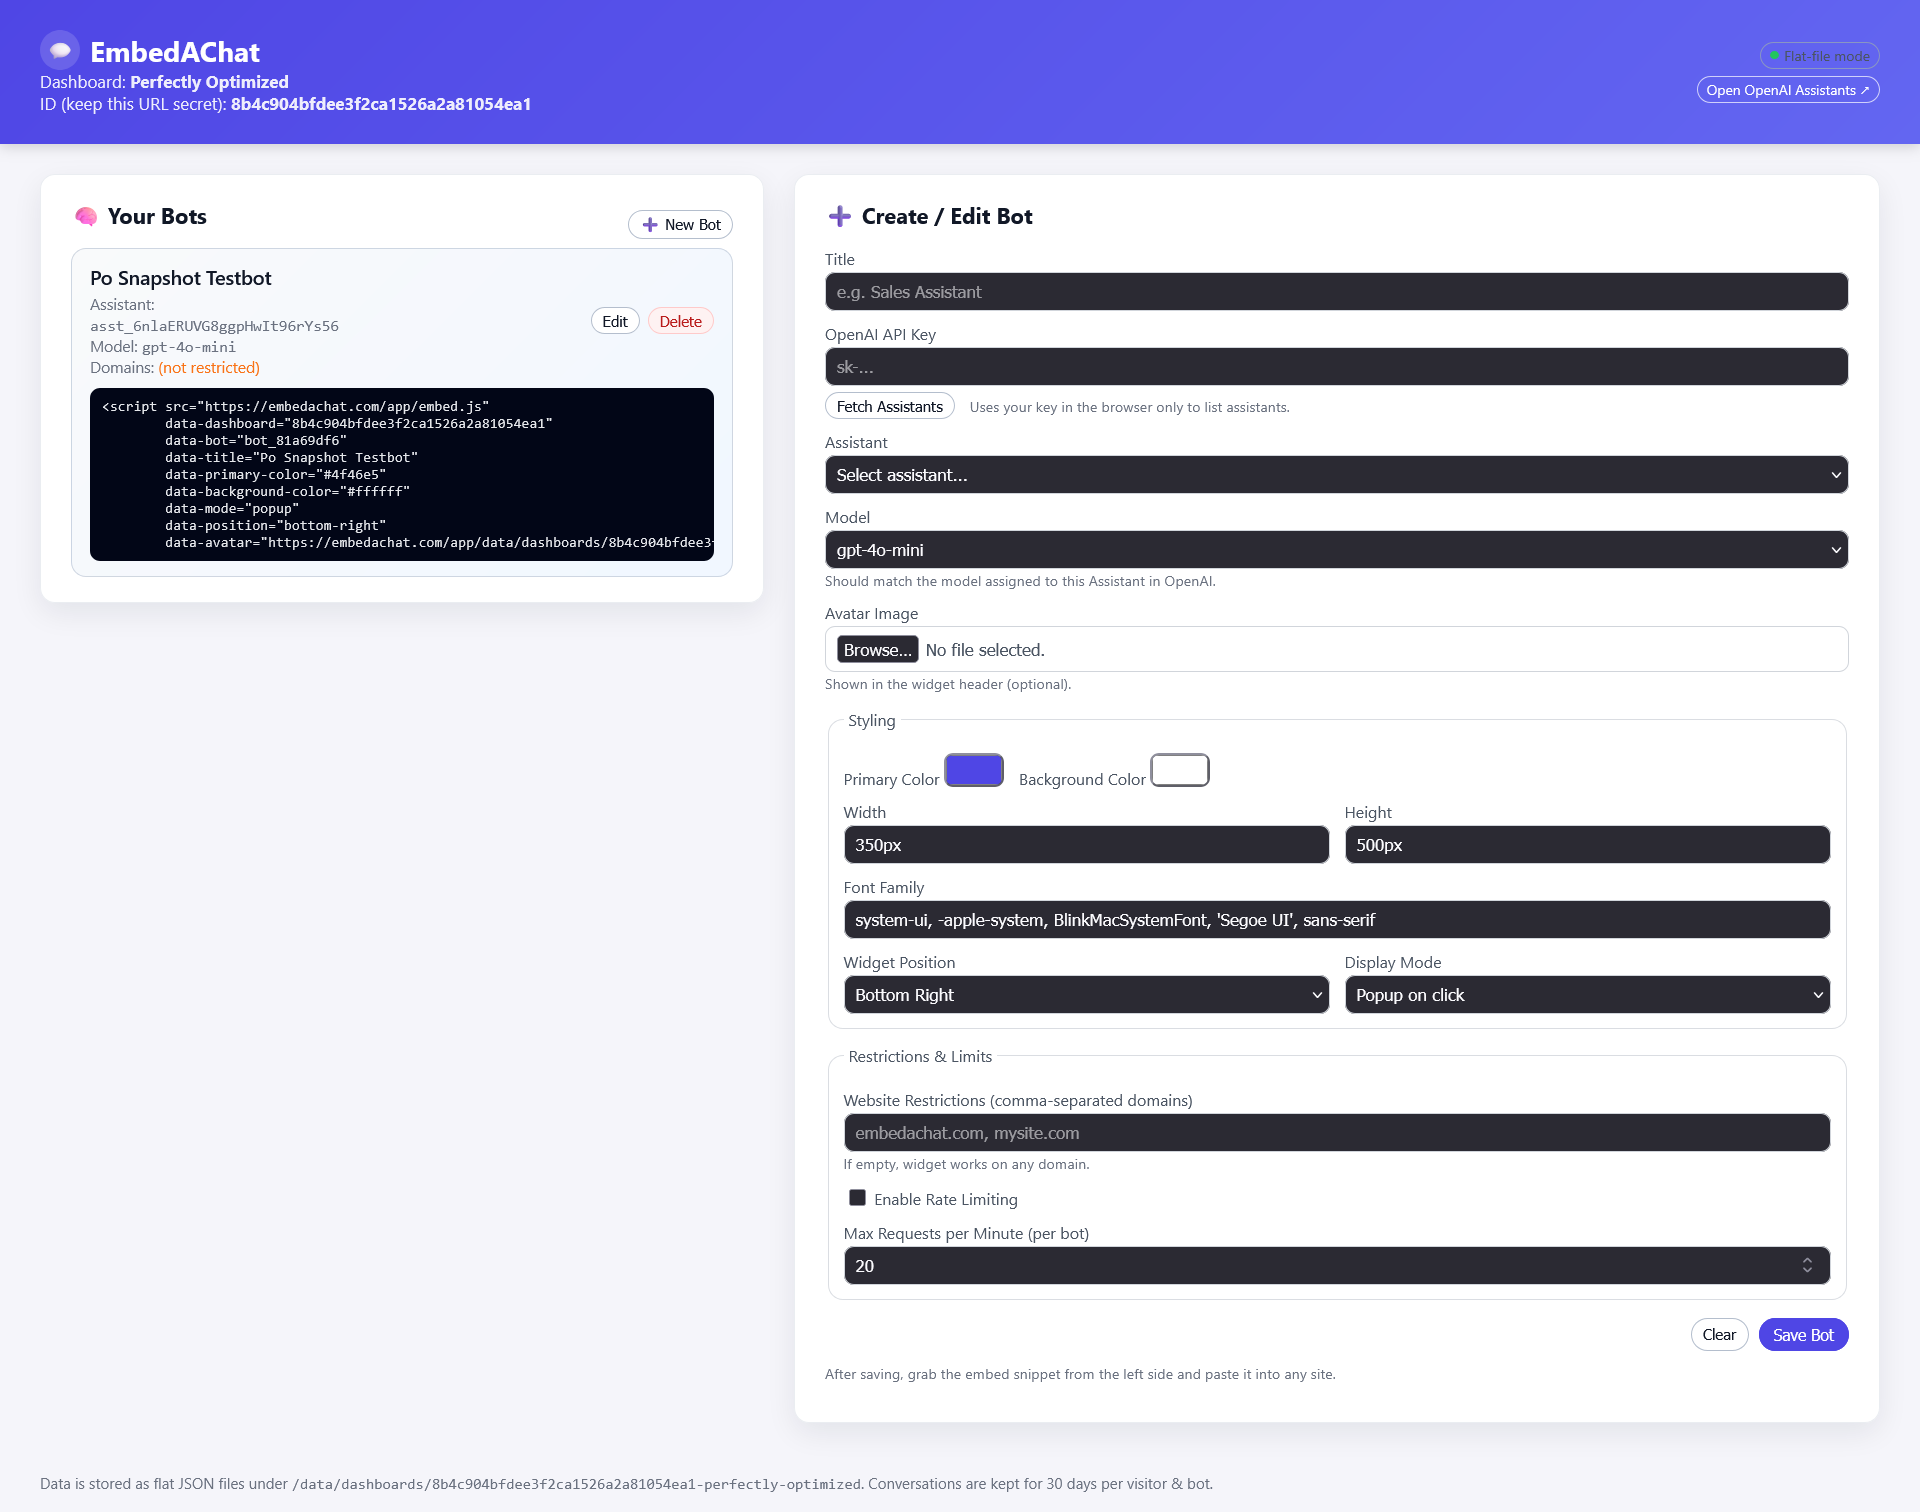Enable the Rate Limiting checkbox
This screenshot has width=1920, height=1512.
857,1197
